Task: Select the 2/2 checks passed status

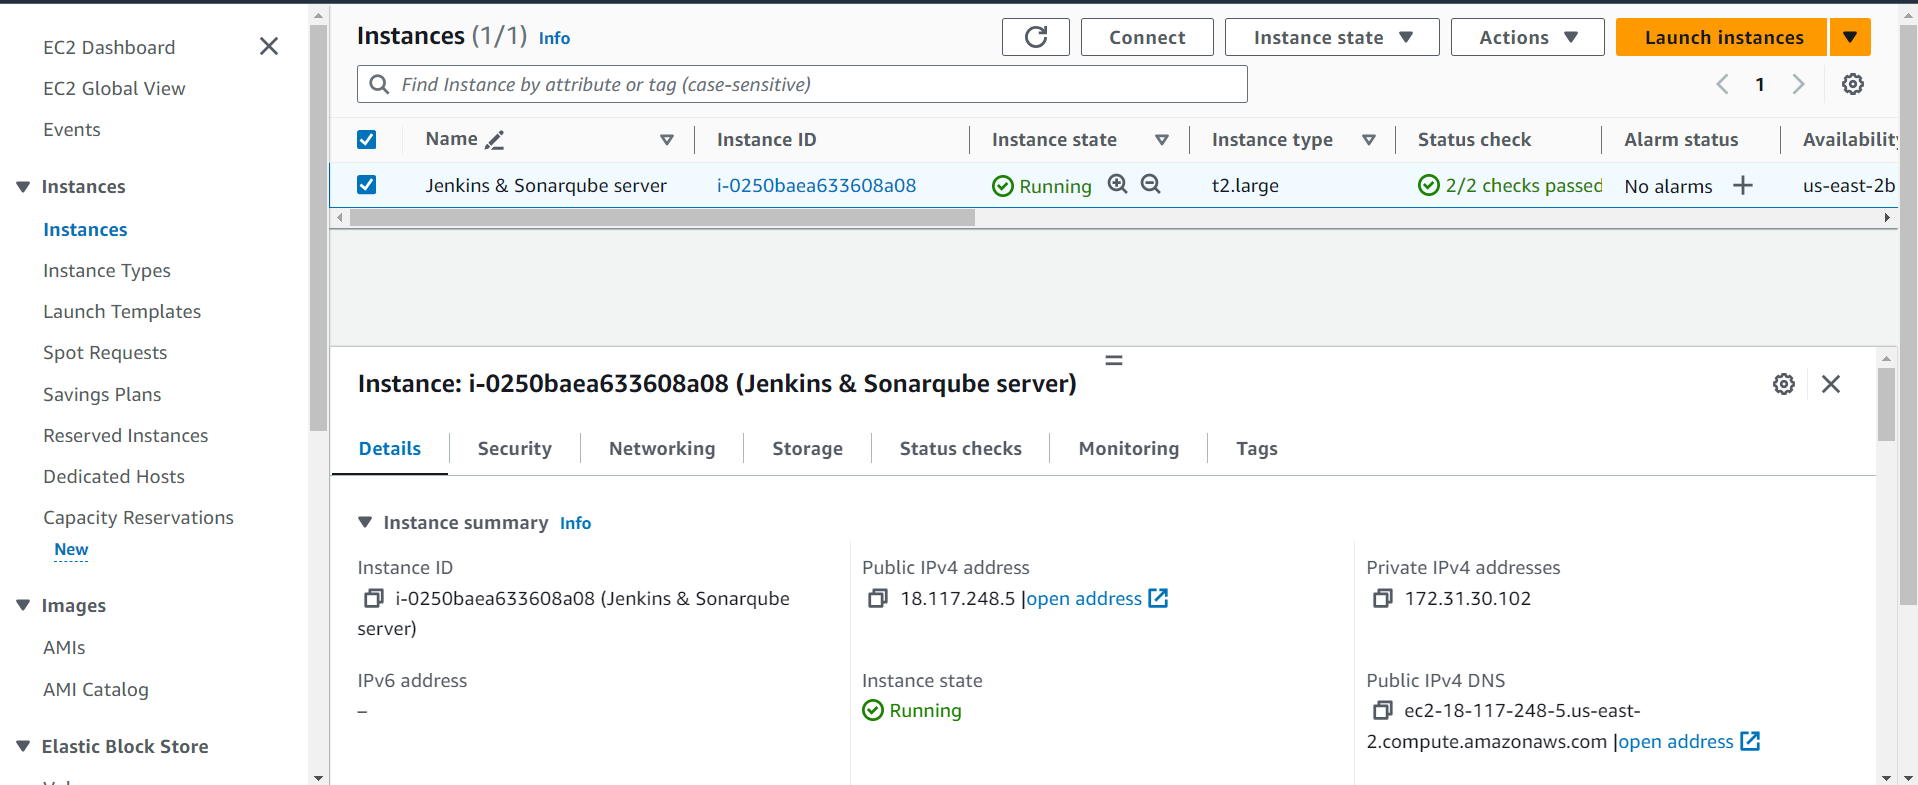Action: (1510, 185)
